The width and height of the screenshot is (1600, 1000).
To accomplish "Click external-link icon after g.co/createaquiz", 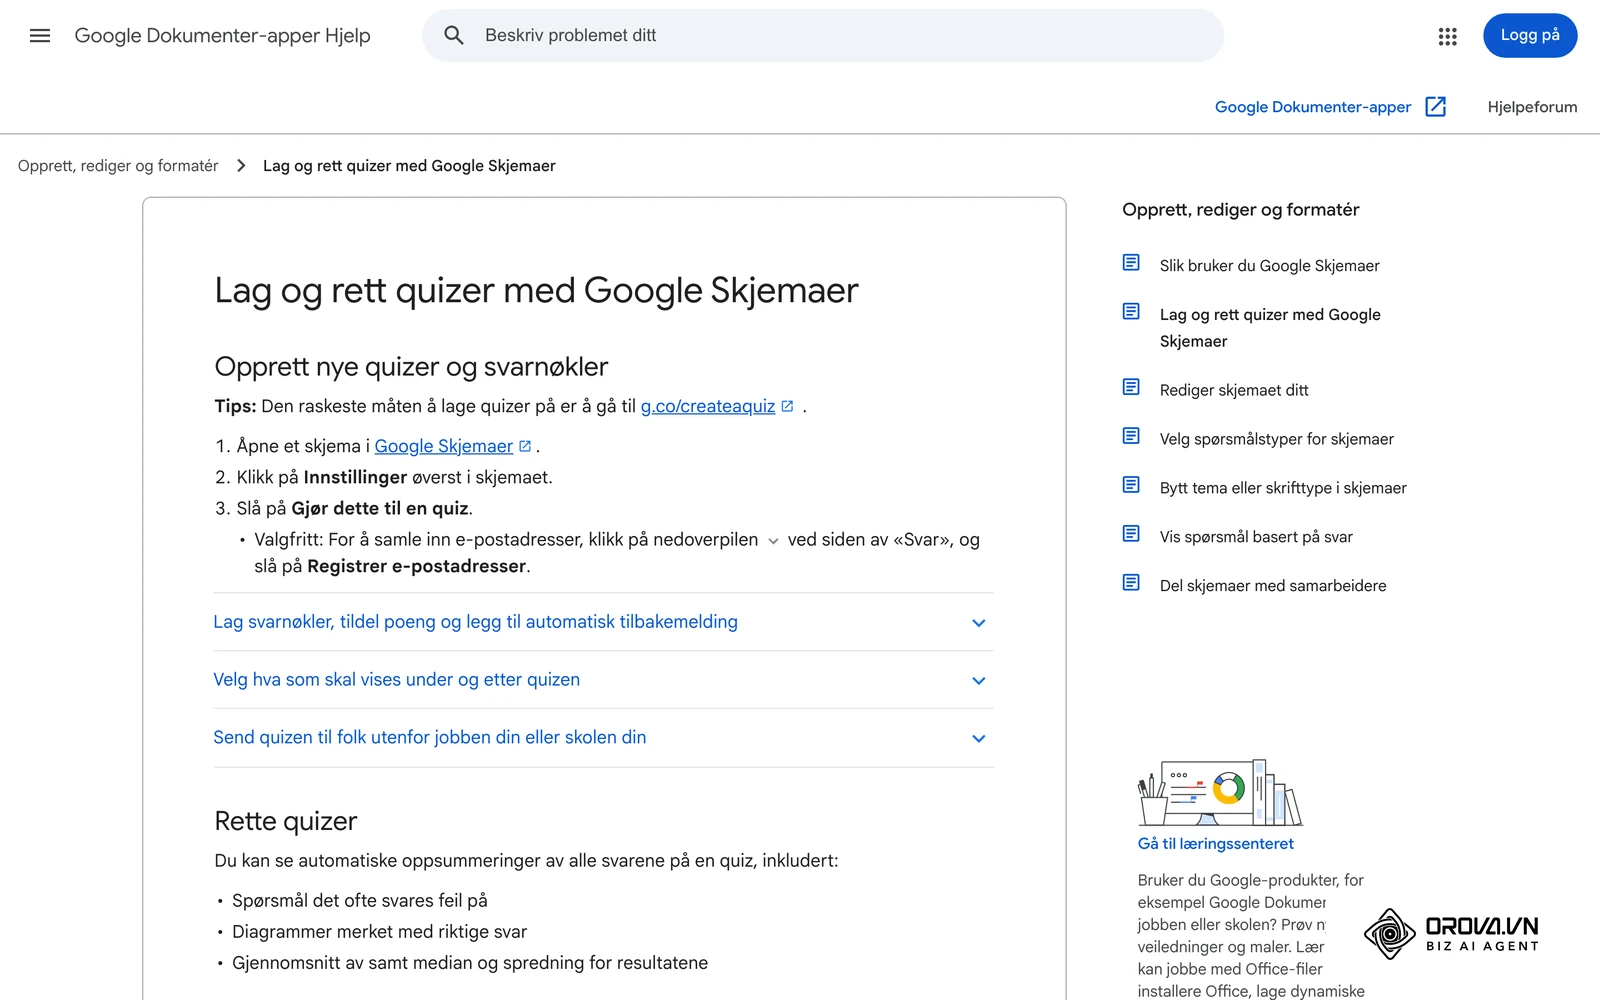I will pyautogui.click(x=787, y=406).
